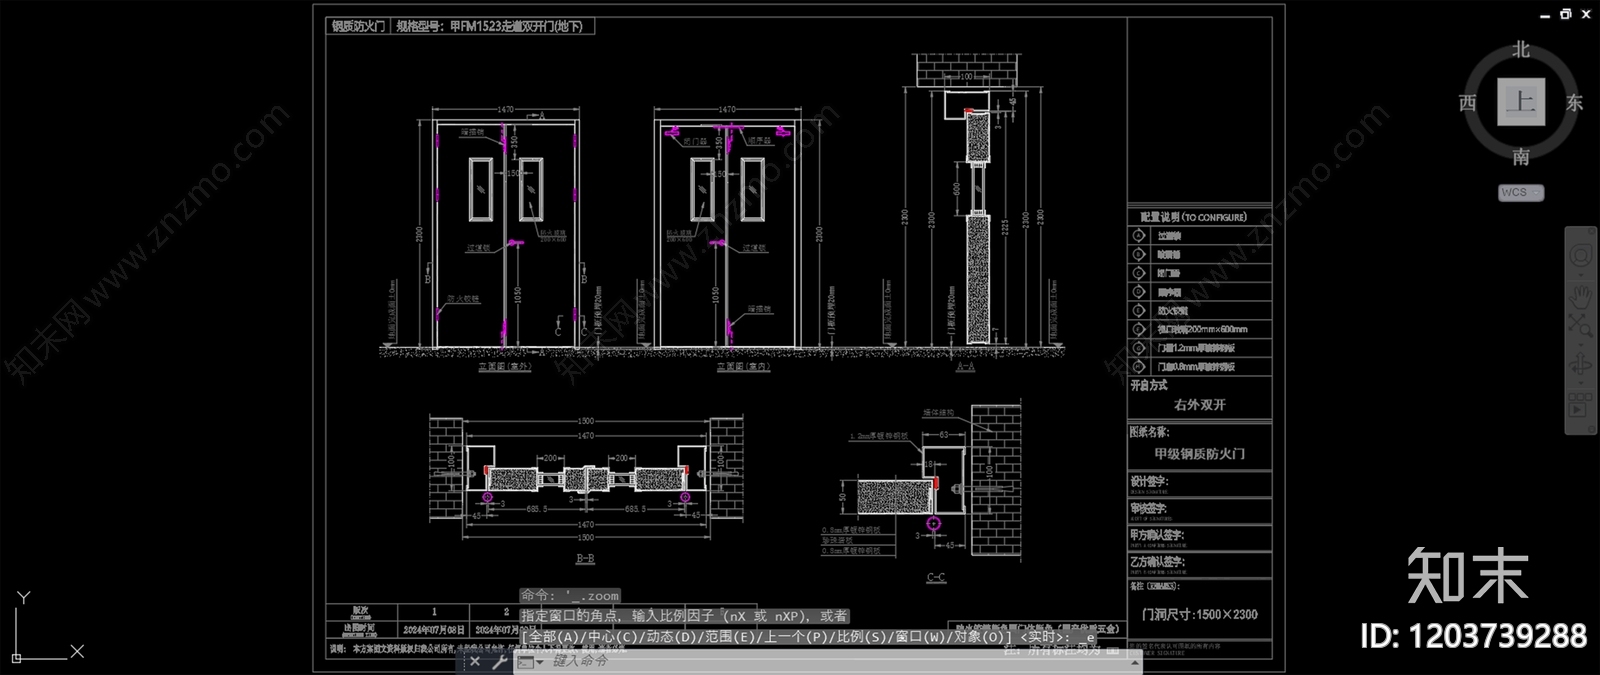
Task: Click the A-A section label
Action: pyautogui.click(x=965, y=367)
